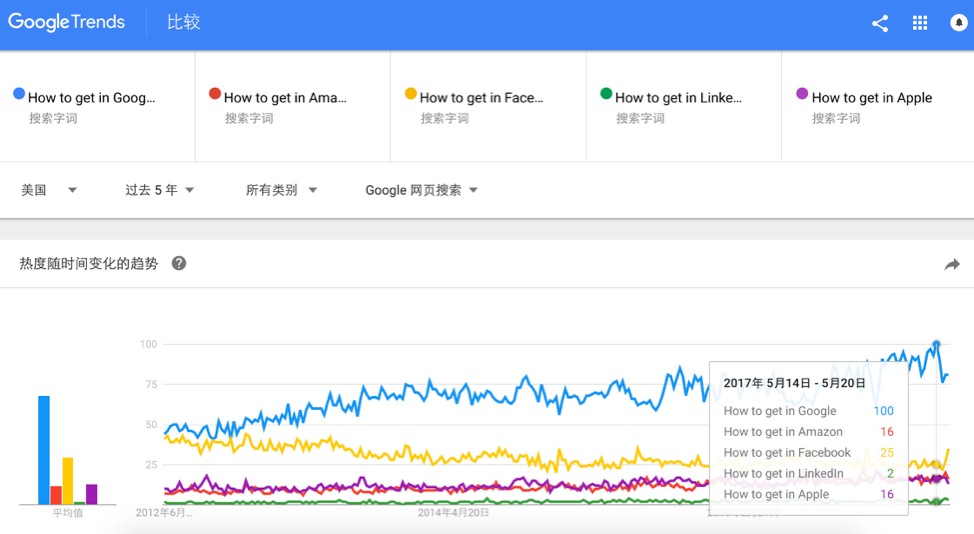Viewport: 974px width, 534px height.
Task: Expand the 所有类别 category dropdown
Action: point(281,190)
